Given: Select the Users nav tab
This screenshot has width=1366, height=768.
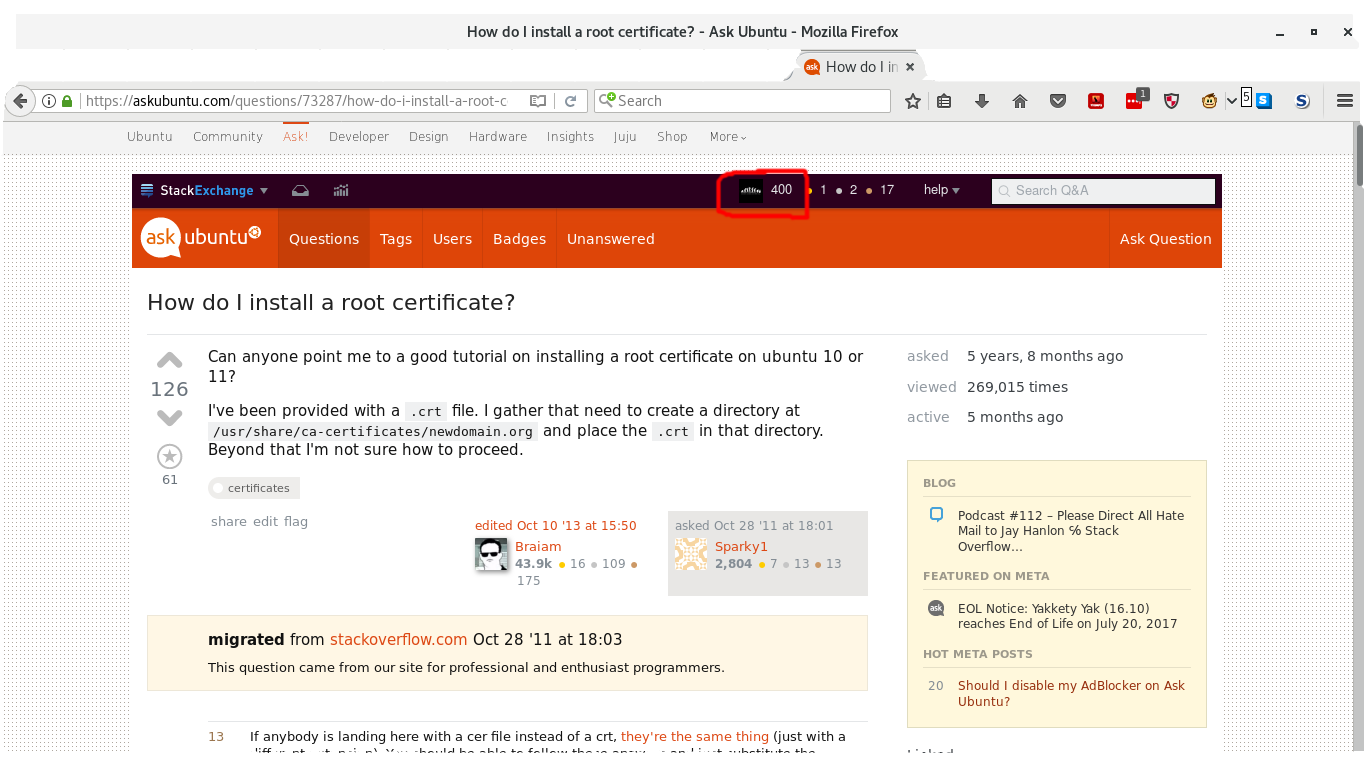Looking at the screenshot, I should (x=452, y=239).
